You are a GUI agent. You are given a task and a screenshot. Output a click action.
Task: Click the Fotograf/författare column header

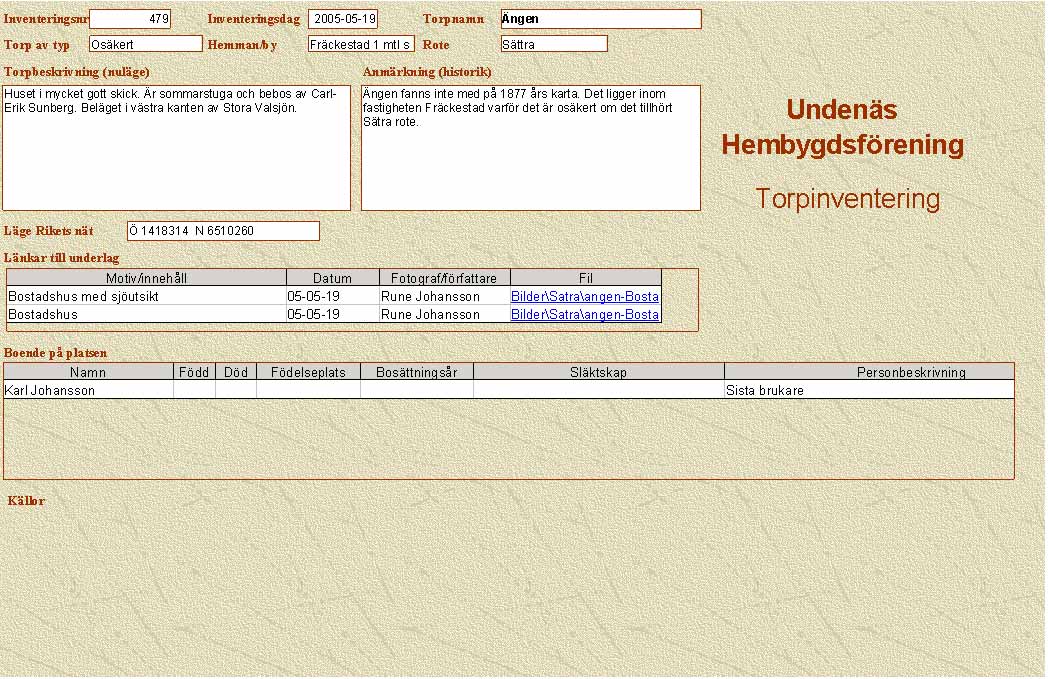pos(445,278)
